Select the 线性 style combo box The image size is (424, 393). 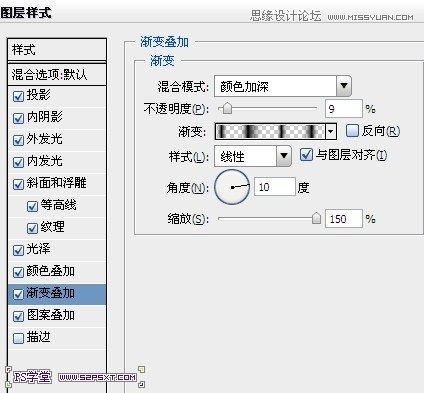coord(253,156)
